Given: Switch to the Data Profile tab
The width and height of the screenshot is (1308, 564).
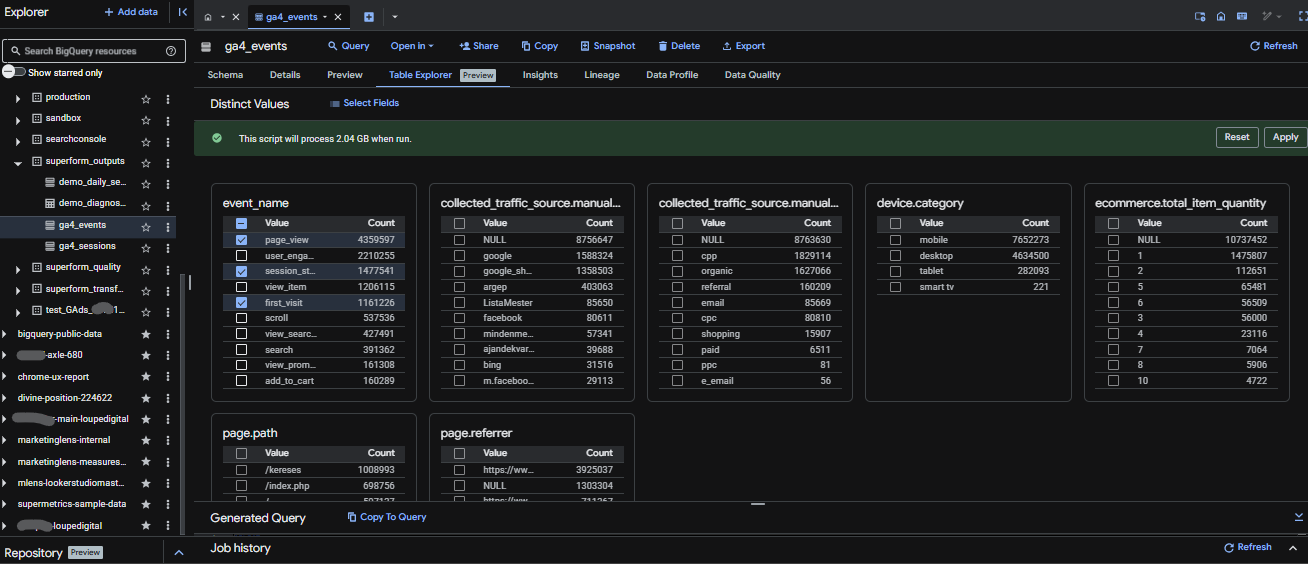Looking at the screenshot, I should [x=672, y=75].
